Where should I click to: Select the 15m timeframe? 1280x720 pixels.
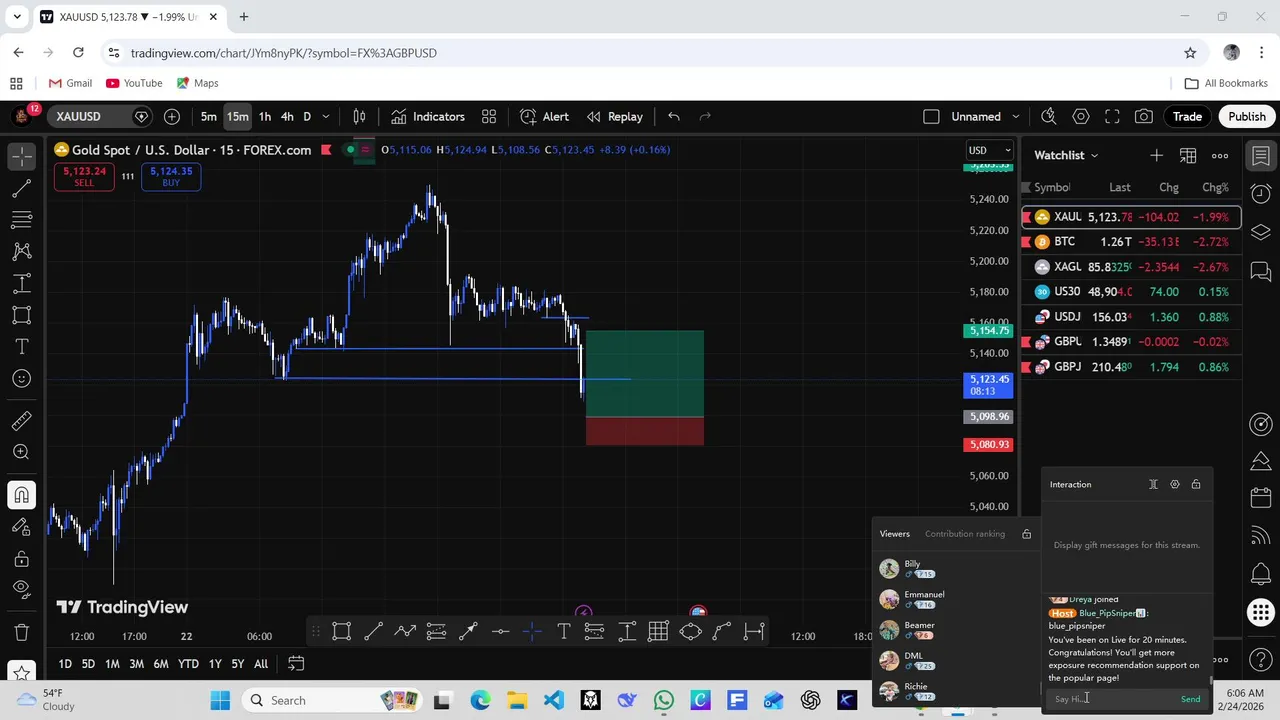coord(237,117)
